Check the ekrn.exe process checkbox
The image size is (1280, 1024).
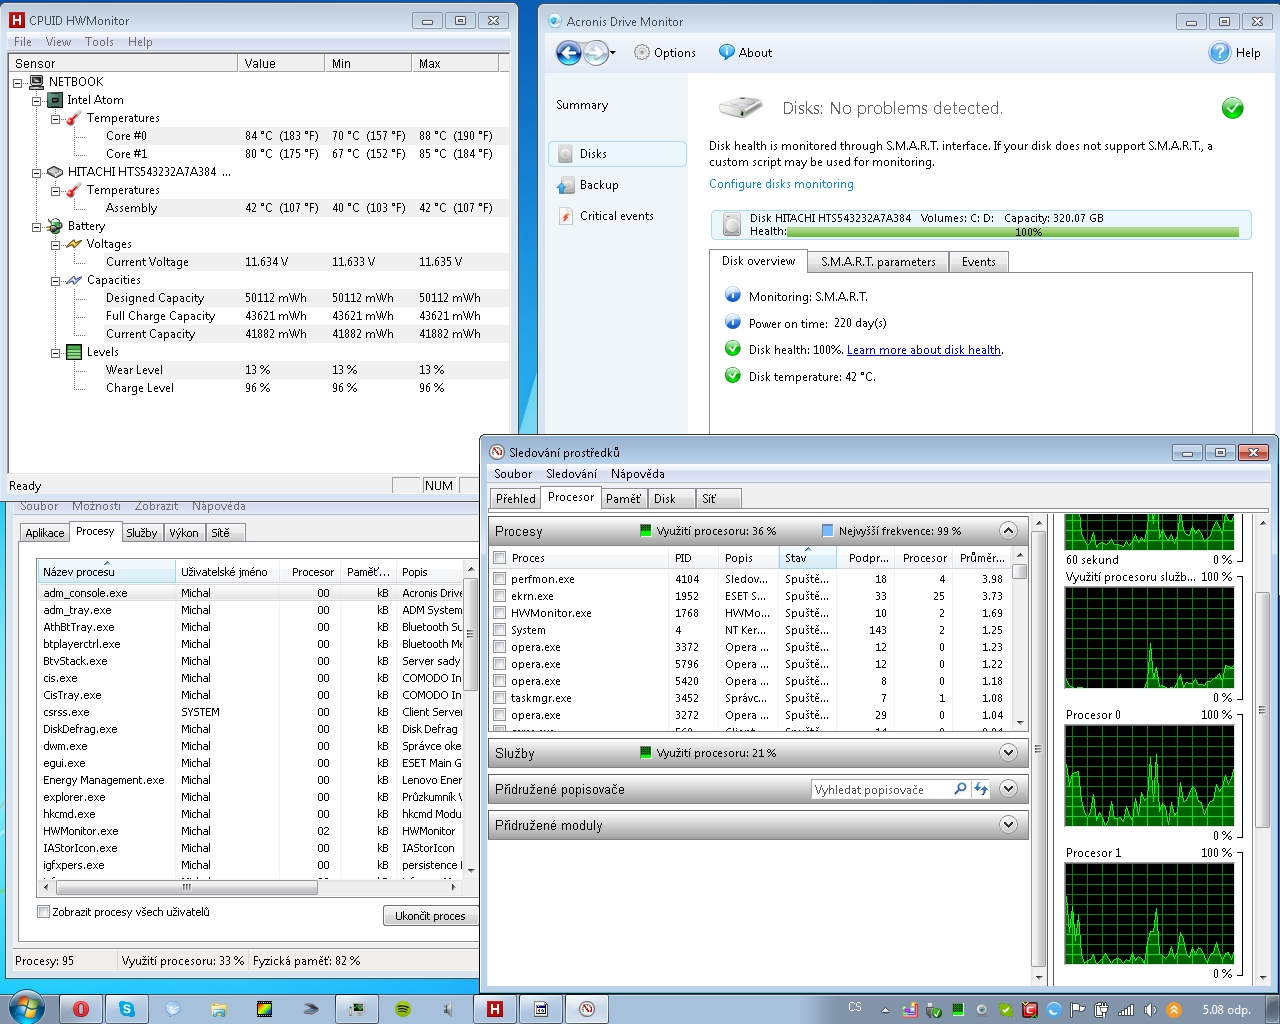(x=500, y=596)
